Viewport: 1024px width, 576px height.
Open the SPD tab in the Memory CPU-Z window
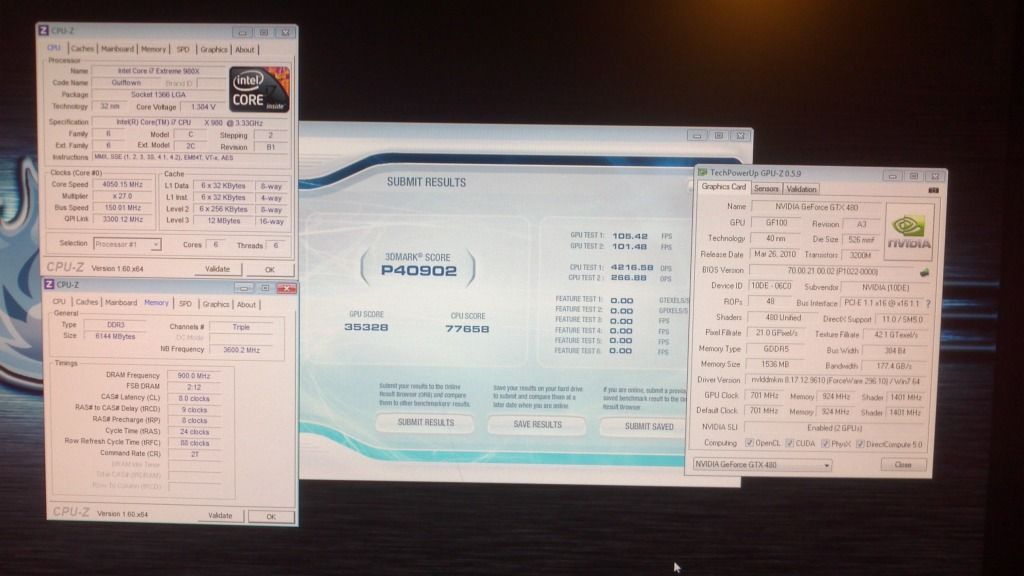click(x=185, y=304)
